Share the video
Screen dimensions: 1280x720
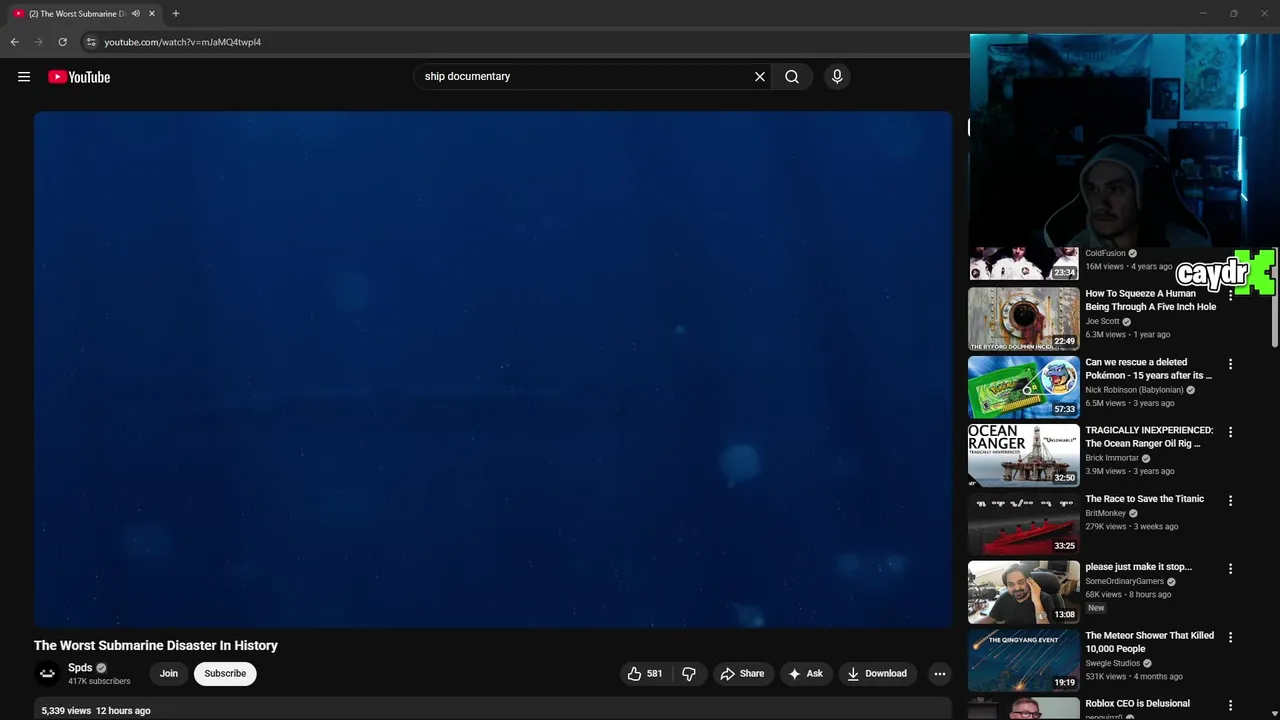[x=742, y=674]
